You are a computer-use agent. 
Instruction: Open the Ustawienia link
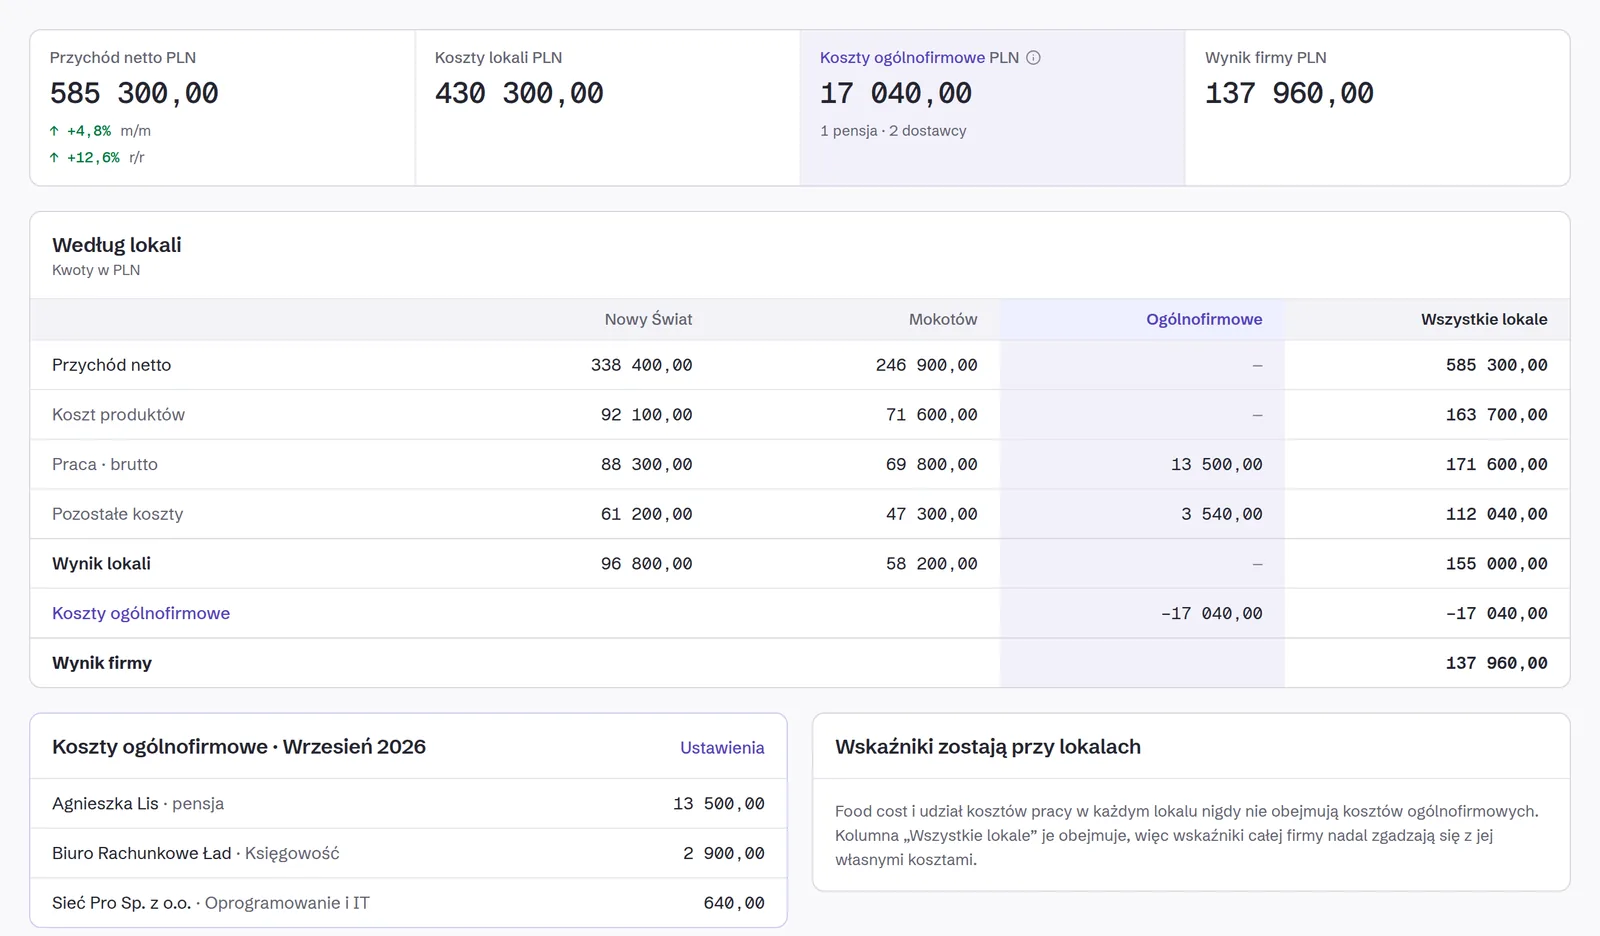[x=722, y=748]
